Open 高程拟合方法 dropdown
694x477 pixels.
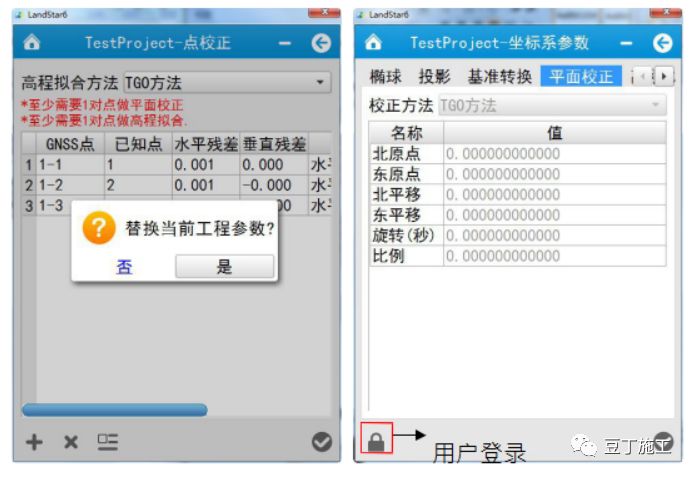(227, 82)
